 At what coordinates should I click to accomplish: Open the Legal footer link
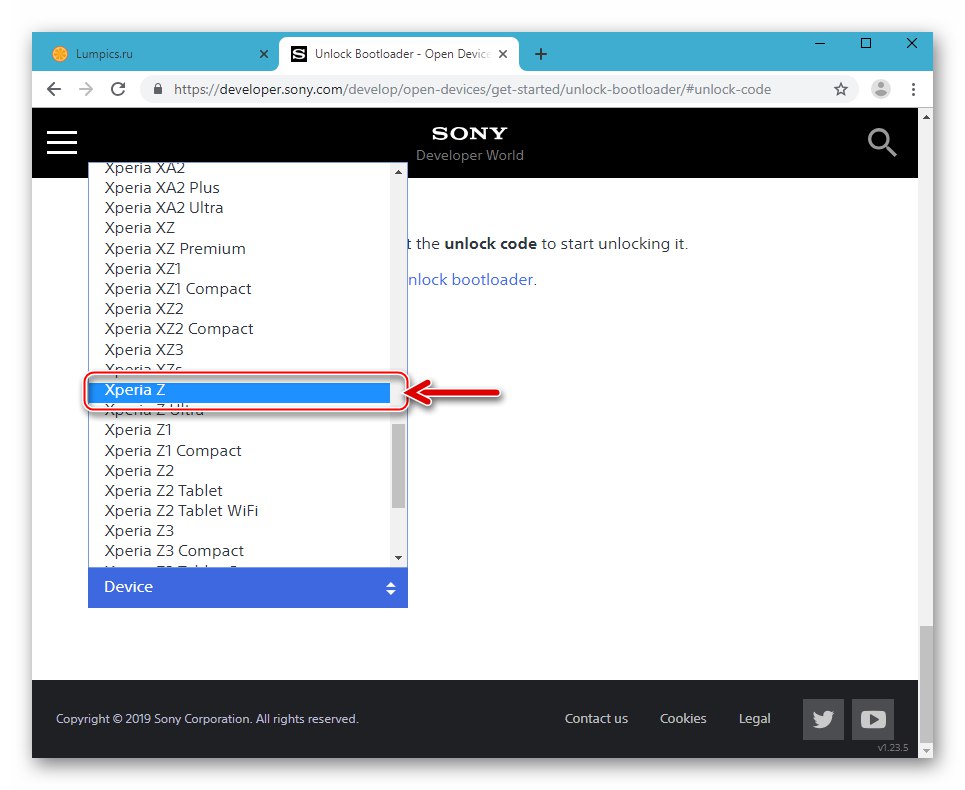755,719
